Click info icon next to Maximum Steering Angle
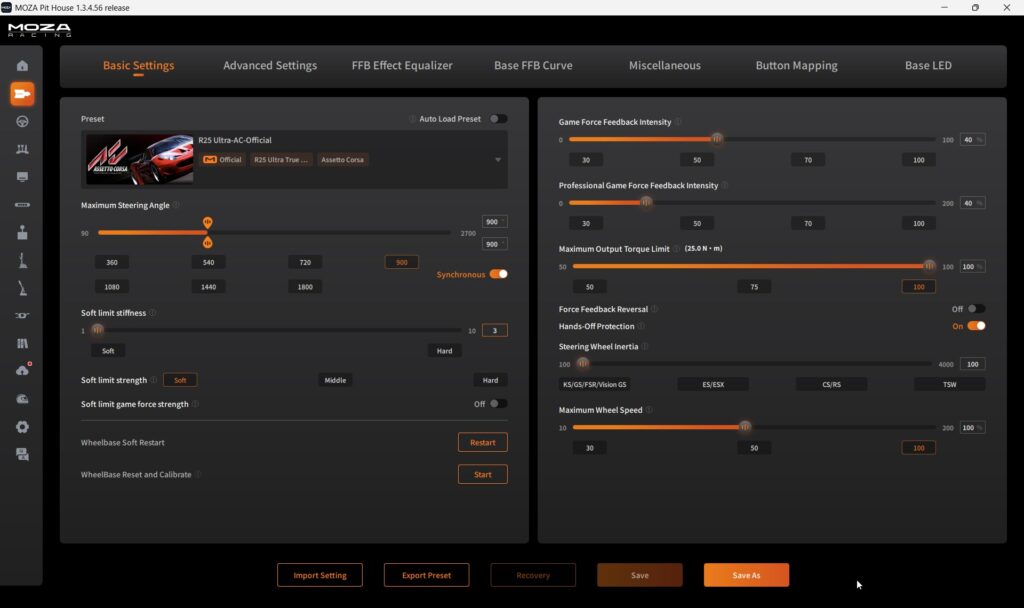This screenshot has width=1024, height=608. (177, 205)
